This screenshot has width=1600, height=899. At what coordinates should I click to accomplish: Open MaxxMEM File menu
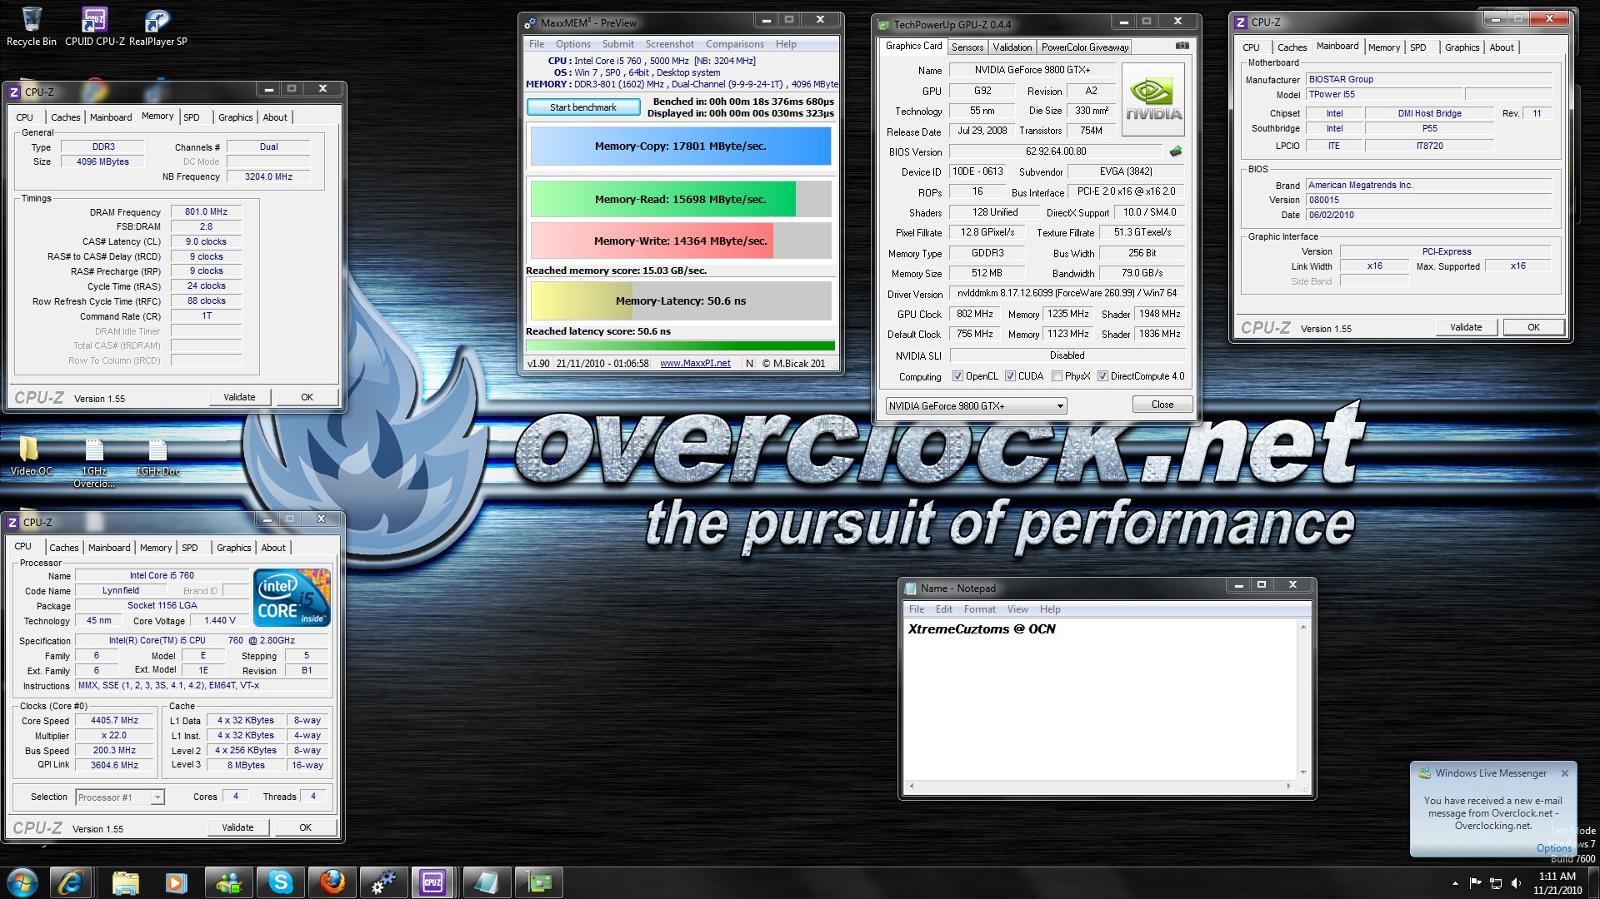pos(536,44)
